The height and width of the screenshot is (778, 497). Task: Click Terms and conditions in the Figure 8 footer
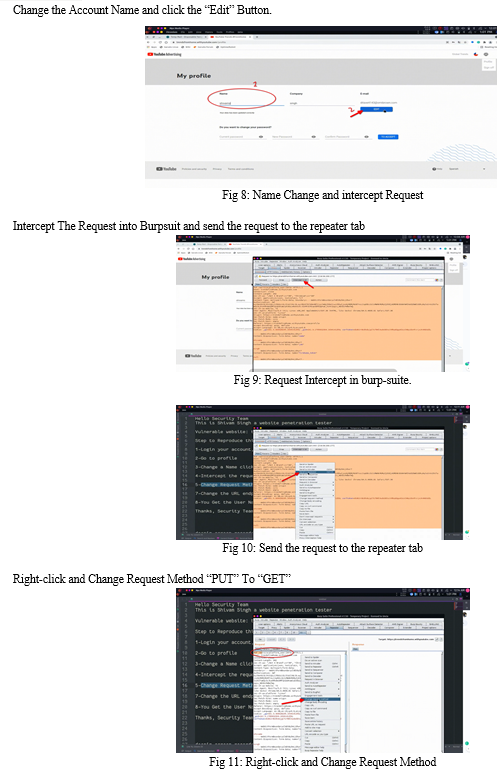241,169
